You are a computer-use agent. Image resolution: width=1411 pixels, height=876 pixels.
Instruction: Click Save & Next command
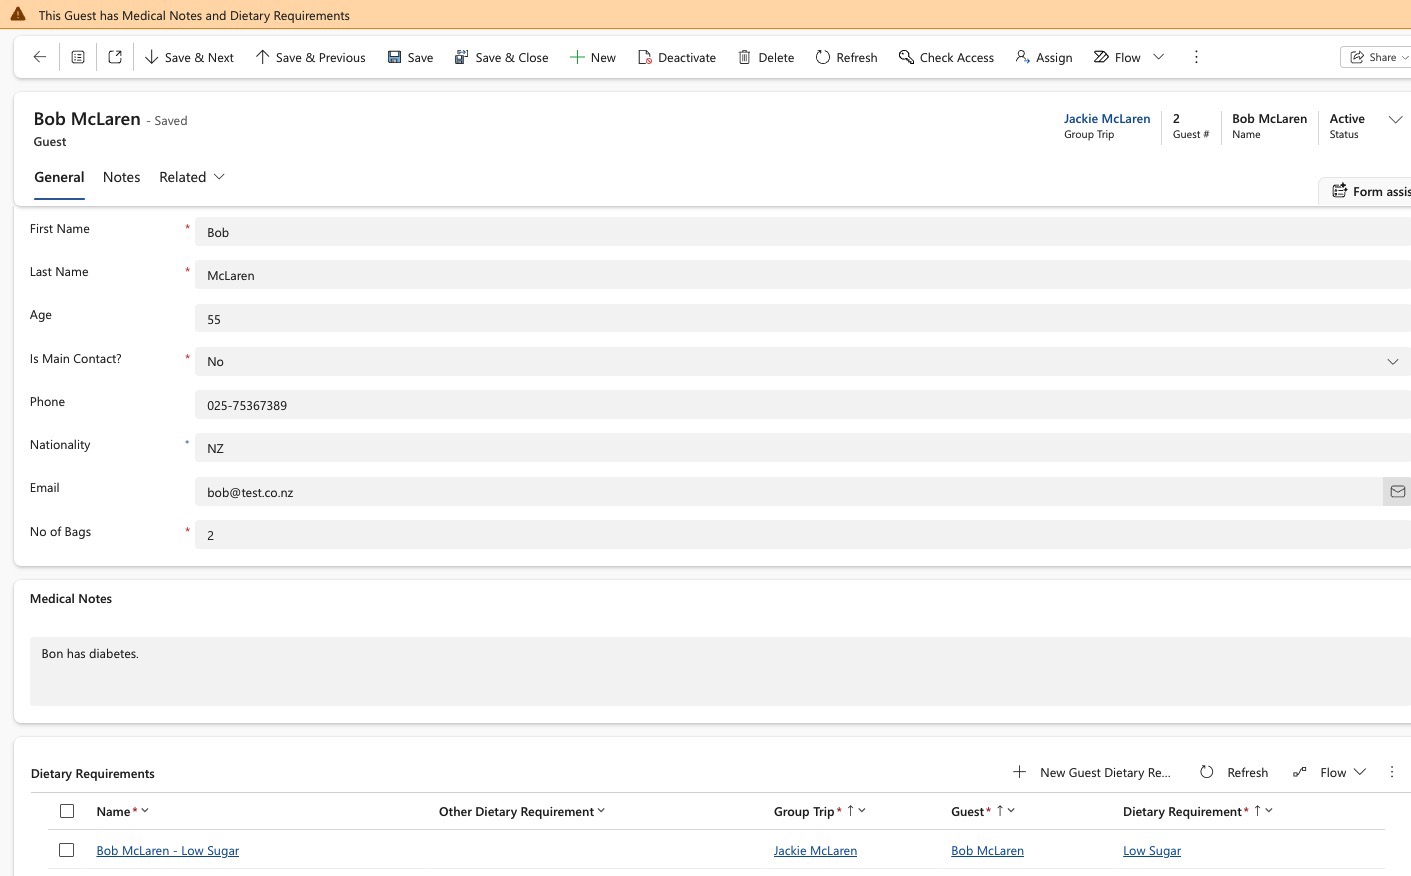coord(189,57)
